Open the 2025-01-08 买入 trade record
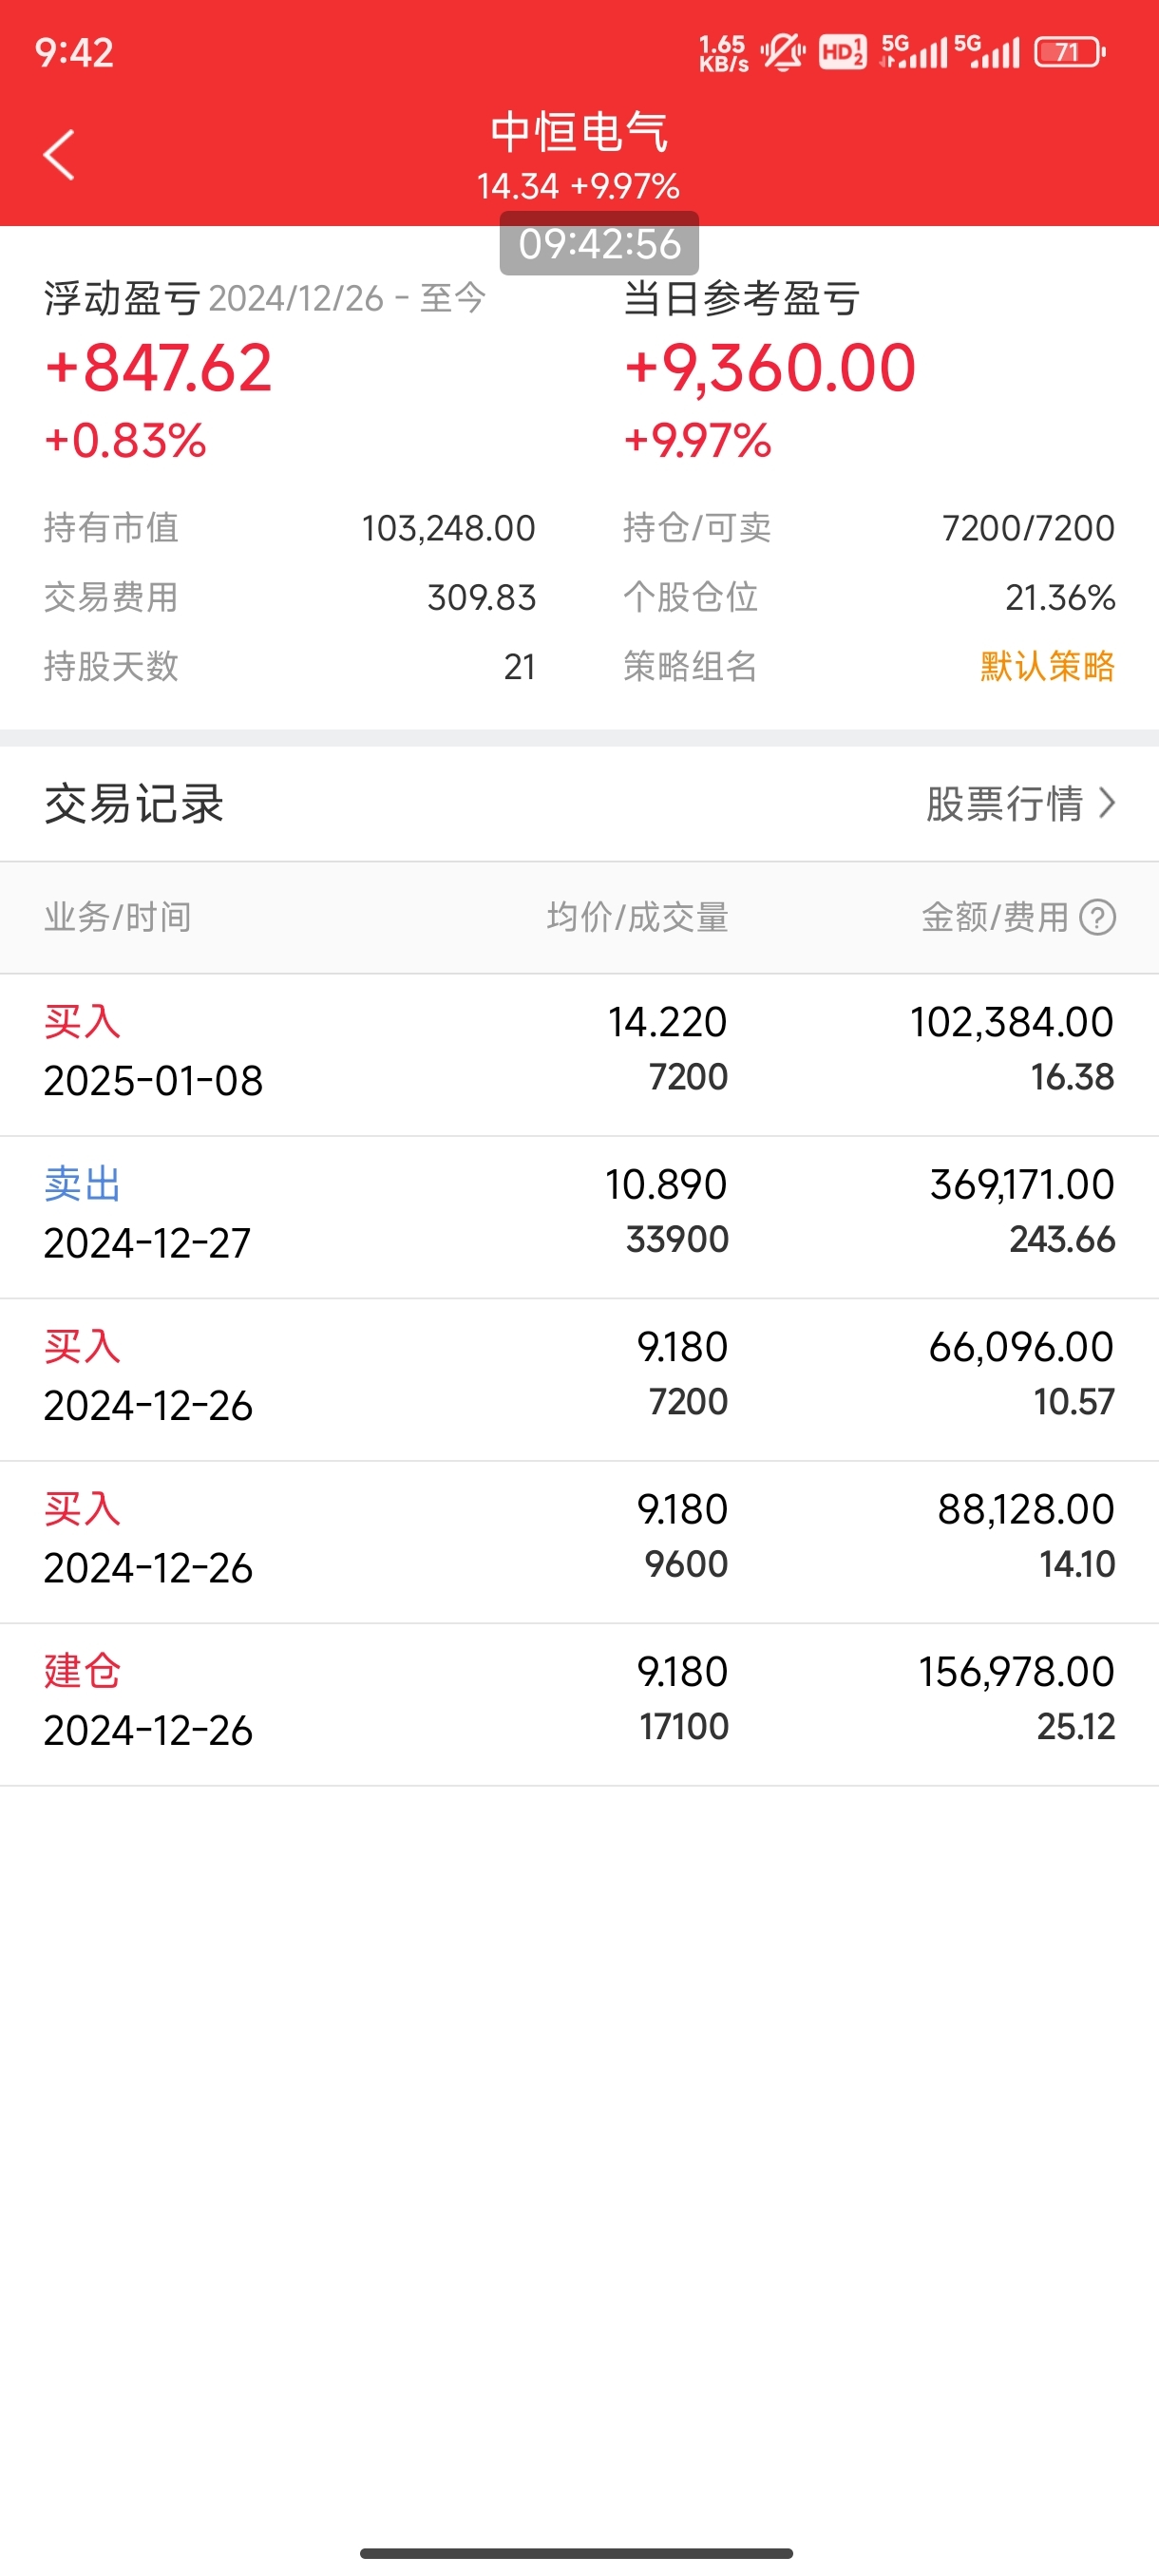The width and height of the screenshot is (1159, 2576). [x=579, y=1052]
